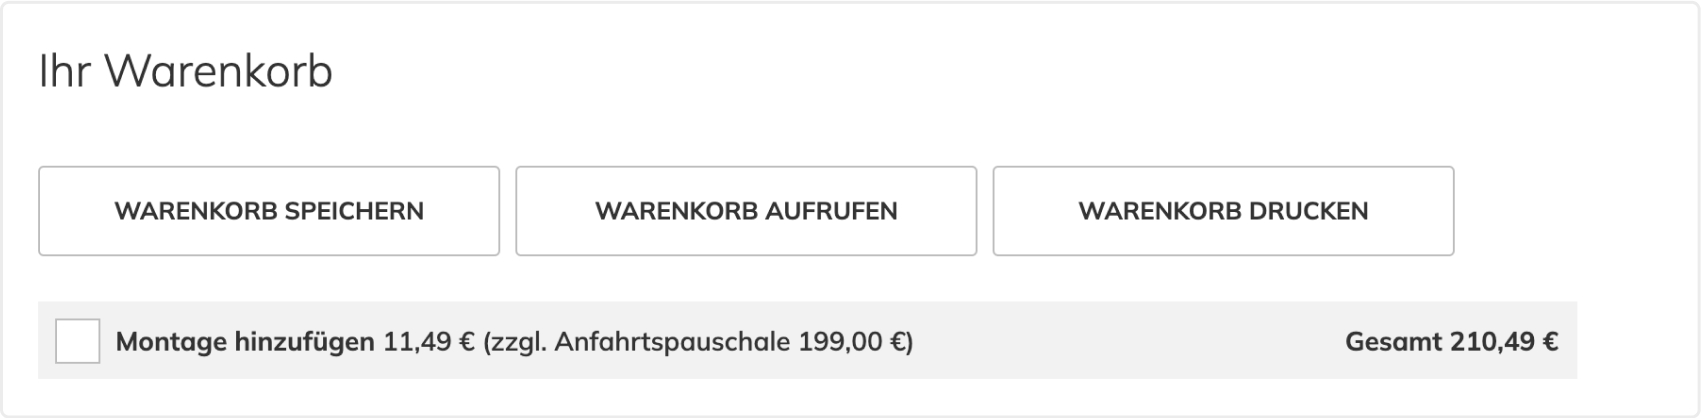
Task: Click the 210,49 € amount
Action: click(1504, 342)
